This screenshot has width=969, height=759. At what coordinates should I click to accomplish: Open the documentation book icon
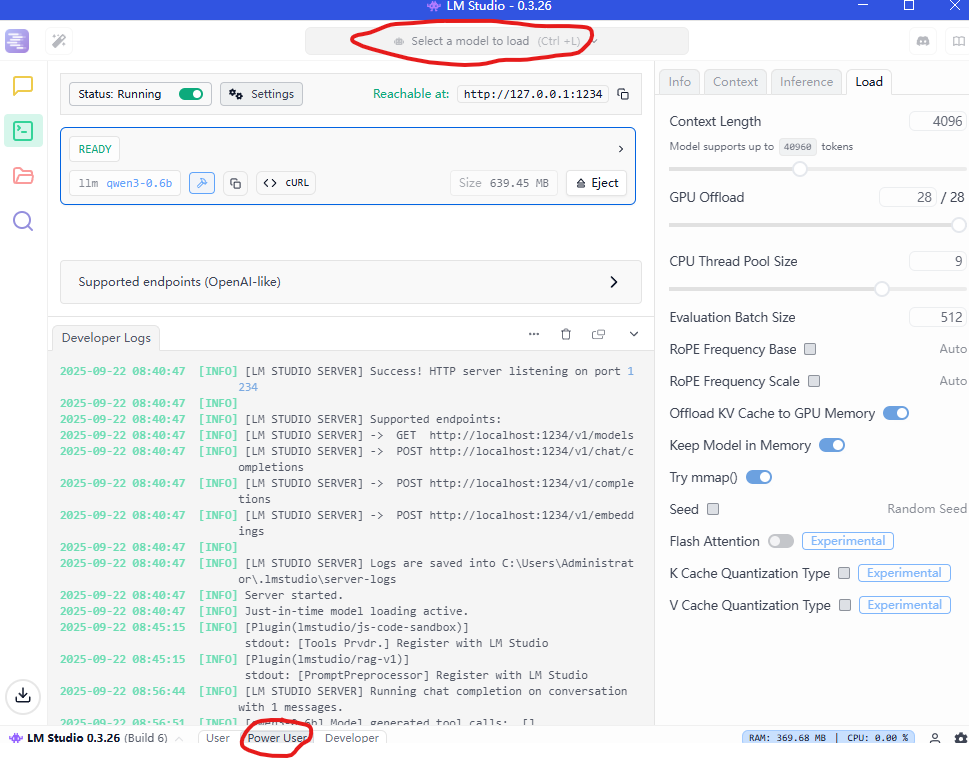tap(958, 41)
